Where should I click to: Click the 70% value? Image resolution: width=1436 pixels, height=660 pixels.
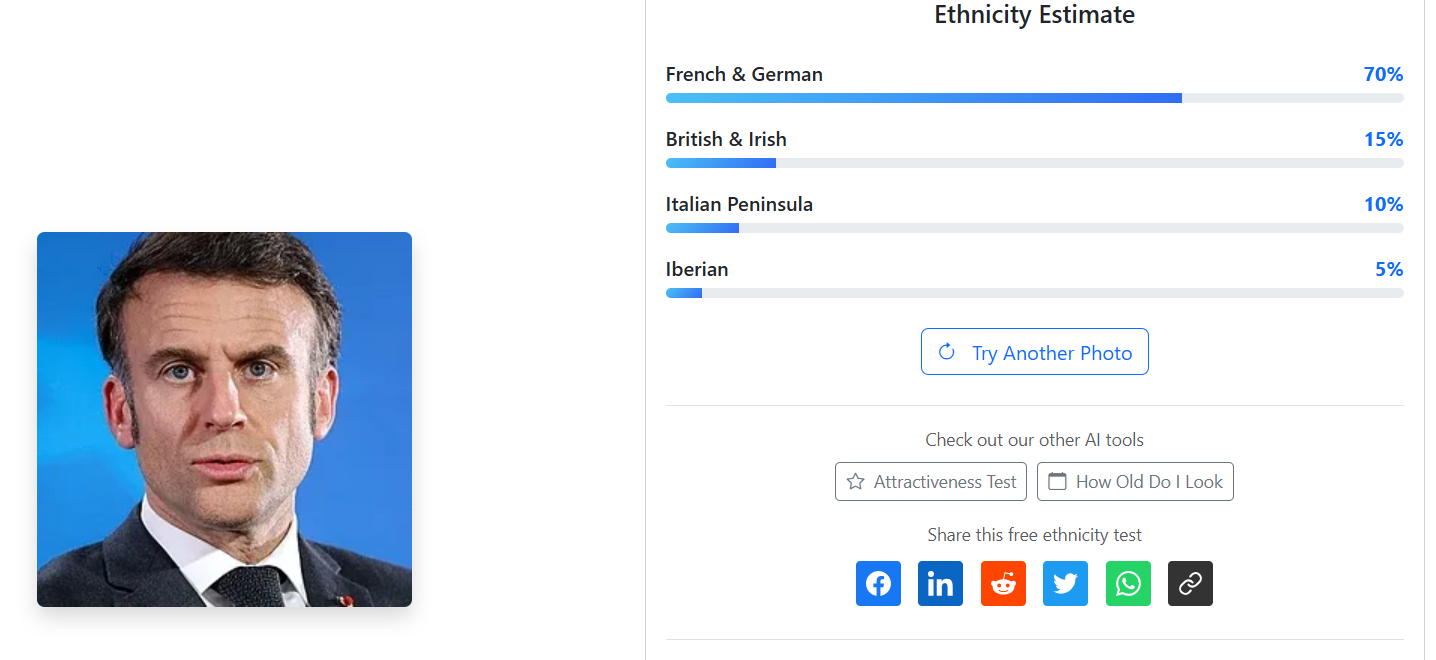pos(1383,74)
